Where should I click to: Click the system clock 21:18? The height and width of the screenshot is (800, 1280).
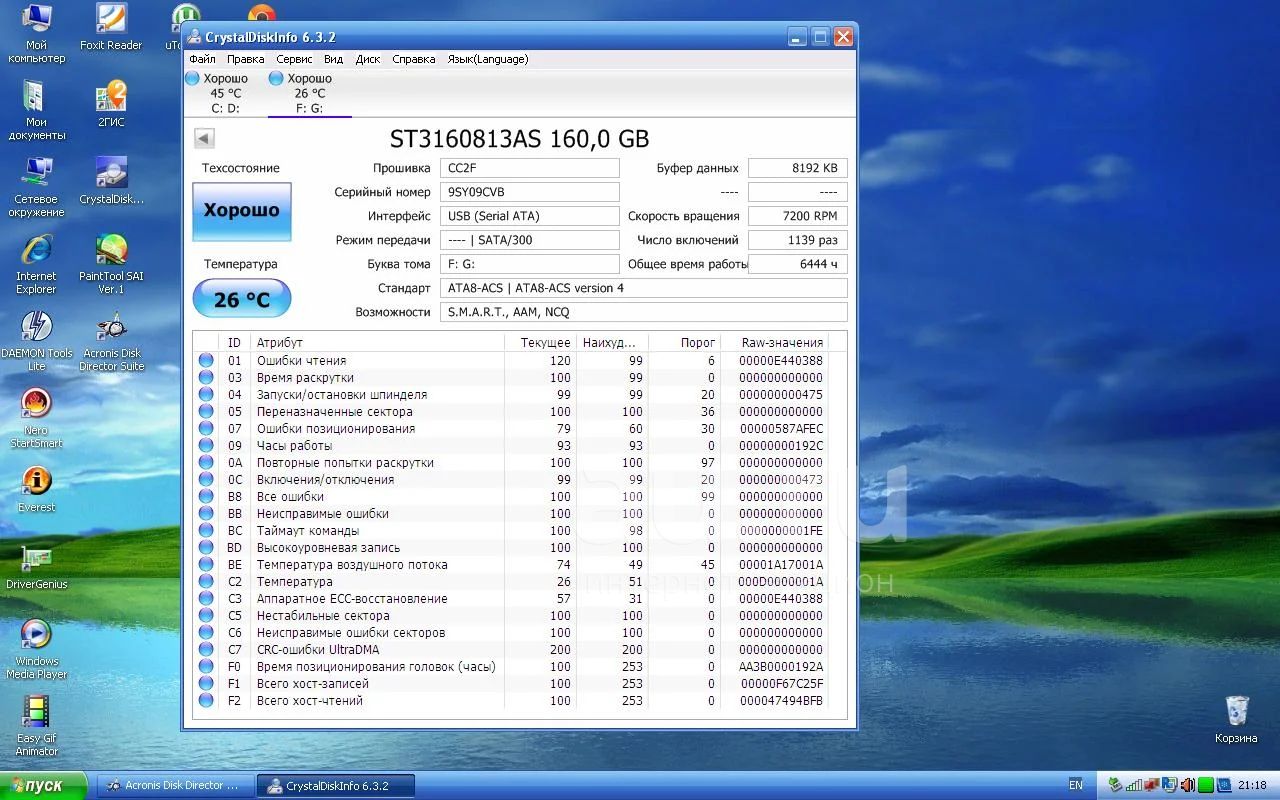pyautogui.click(x=1252, y=786)
